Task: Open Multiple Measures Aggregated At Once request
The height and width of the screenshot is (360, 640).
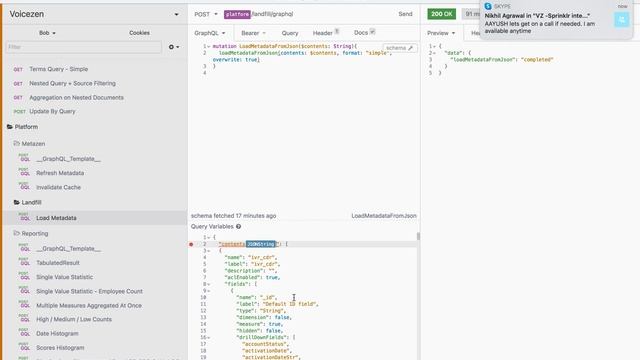Action: [x=89, y=305]
